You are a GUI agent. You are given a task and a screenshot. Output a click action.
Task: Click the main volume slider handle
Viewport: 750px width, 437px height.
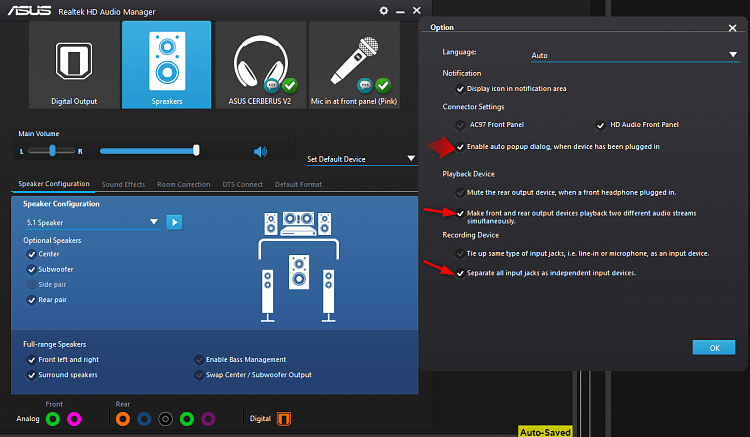(196, 151)
